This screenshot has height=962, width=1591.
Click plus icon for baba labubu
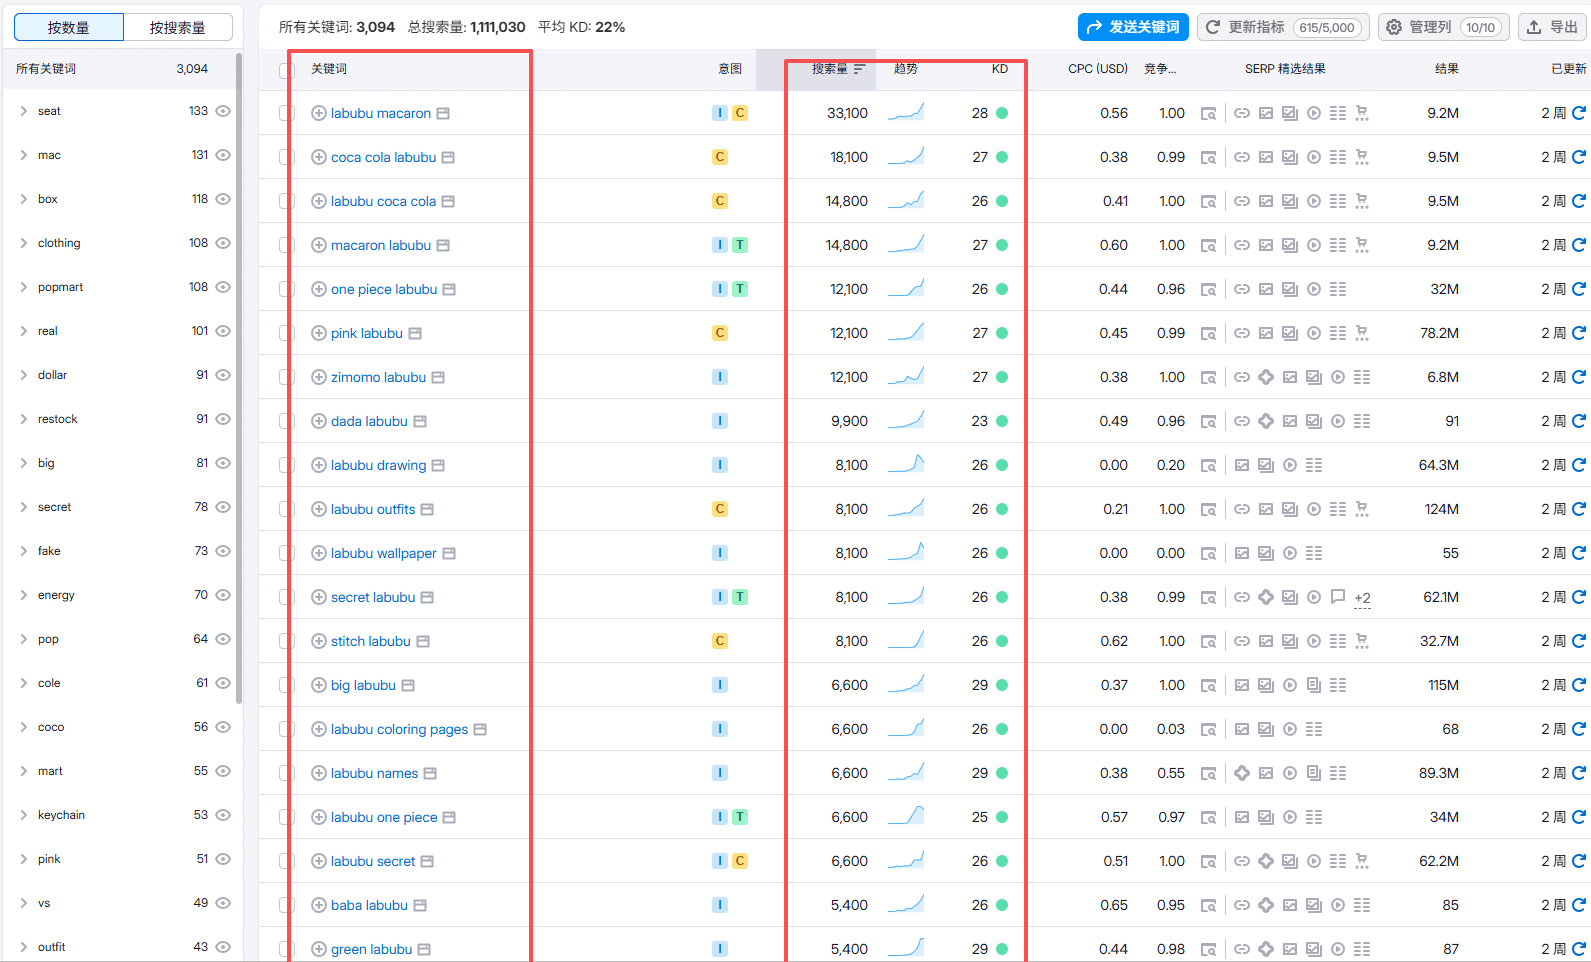(319, 905)
